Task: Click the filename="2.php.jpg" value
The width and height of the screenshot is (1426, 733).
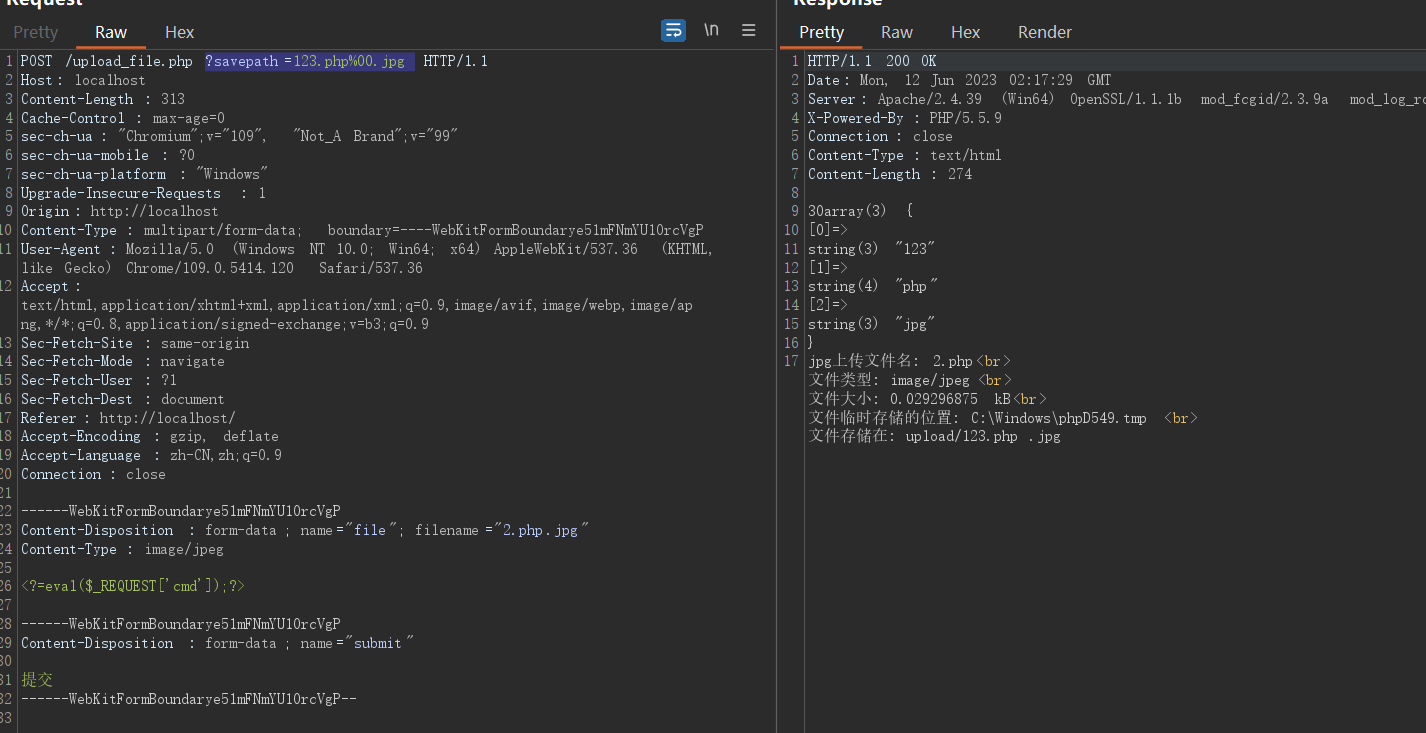Action: pyautogui.click(x=502, y=530)
